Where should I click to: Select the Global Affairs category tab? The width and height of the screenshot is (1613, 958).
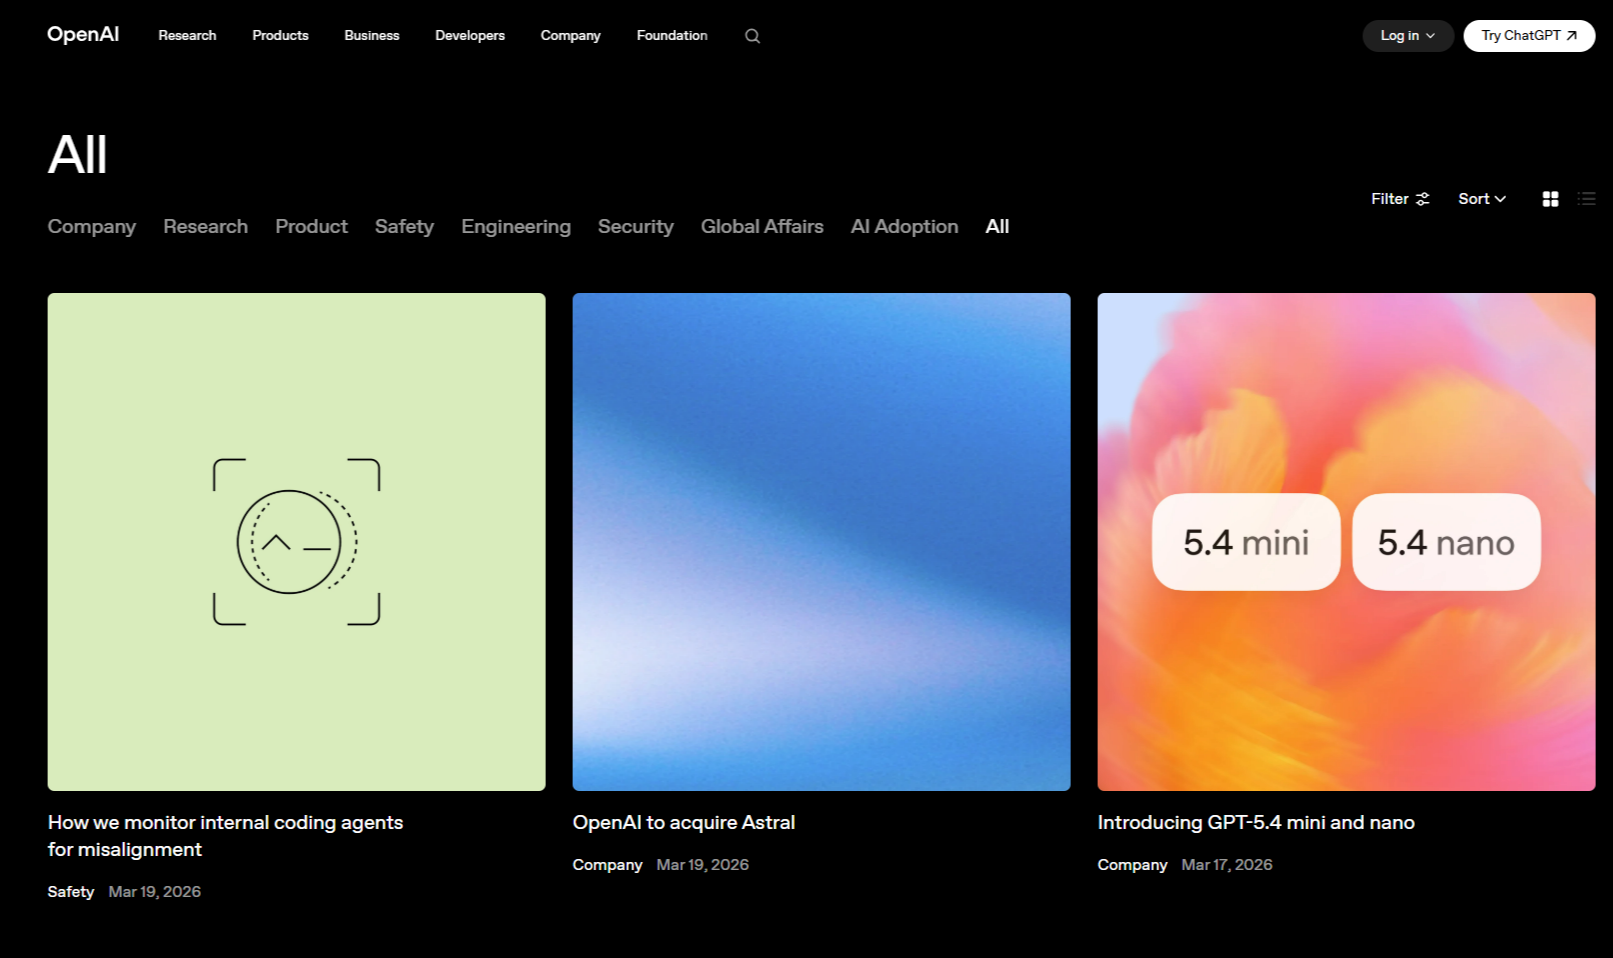click(x=762, y=227)
